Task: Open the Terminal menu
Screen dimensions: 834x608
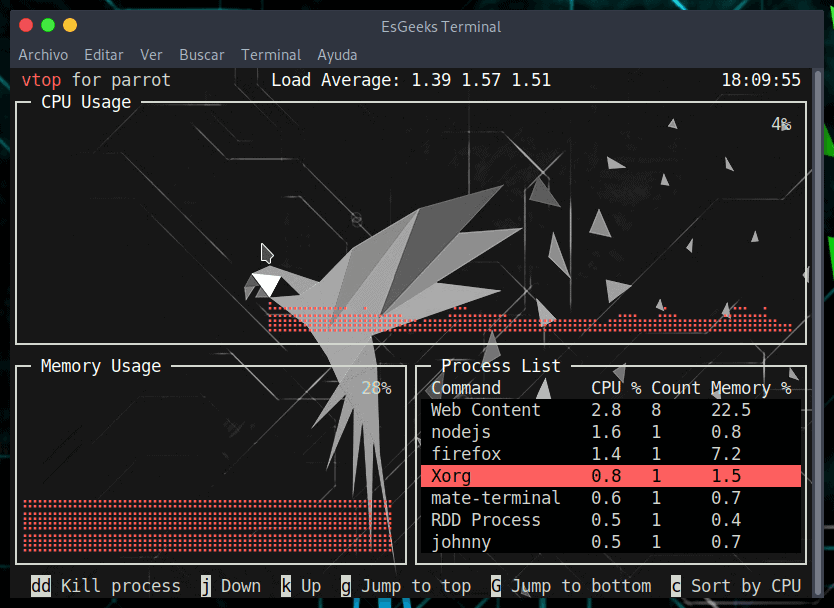Action: [x=271, y=55]
